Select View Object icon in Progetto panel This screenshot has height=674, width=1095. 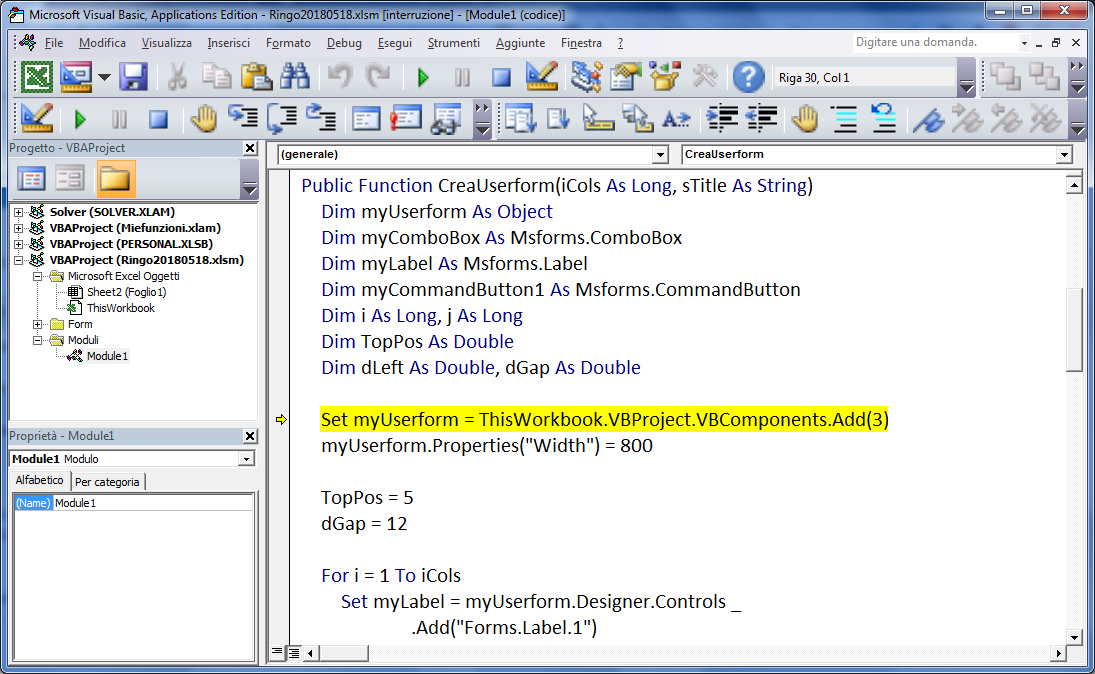tap(69, 179)
